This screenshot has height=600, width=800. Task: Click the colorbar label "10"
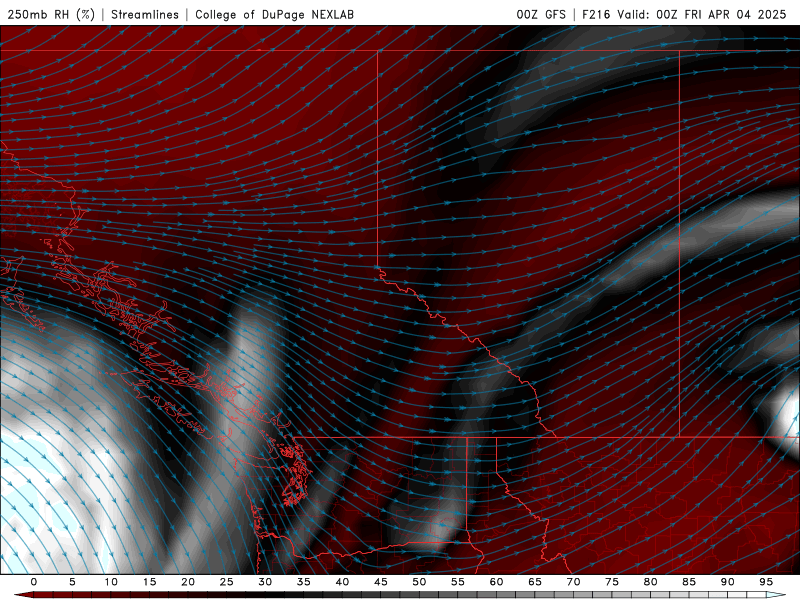[111, 582]
